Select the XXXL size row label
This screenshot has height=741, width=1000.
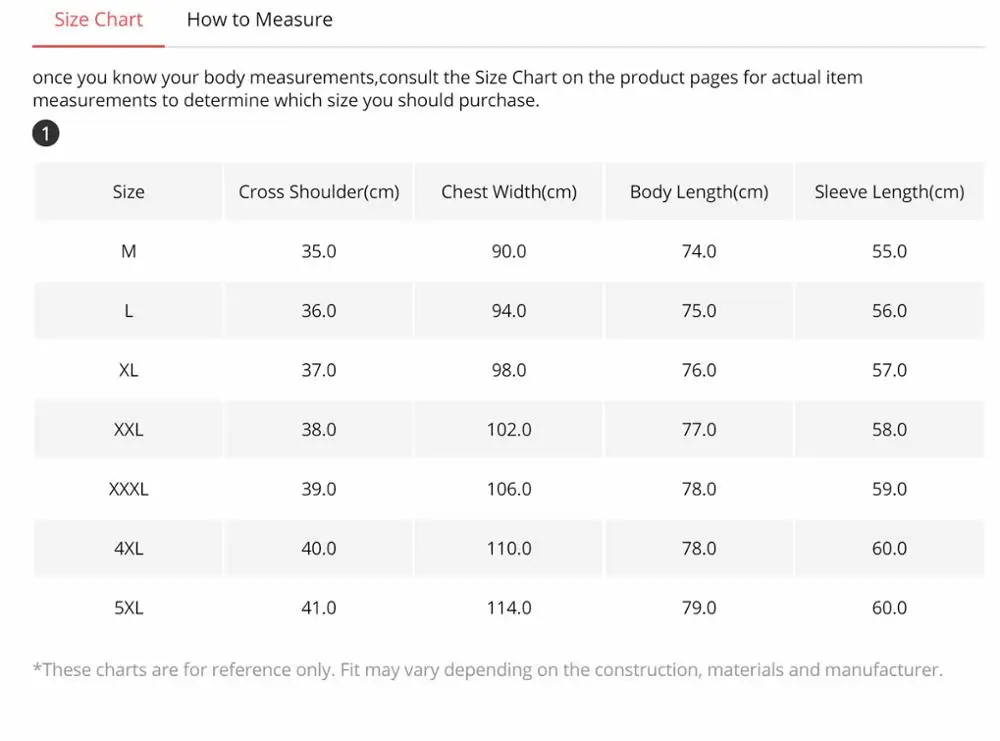128,489
